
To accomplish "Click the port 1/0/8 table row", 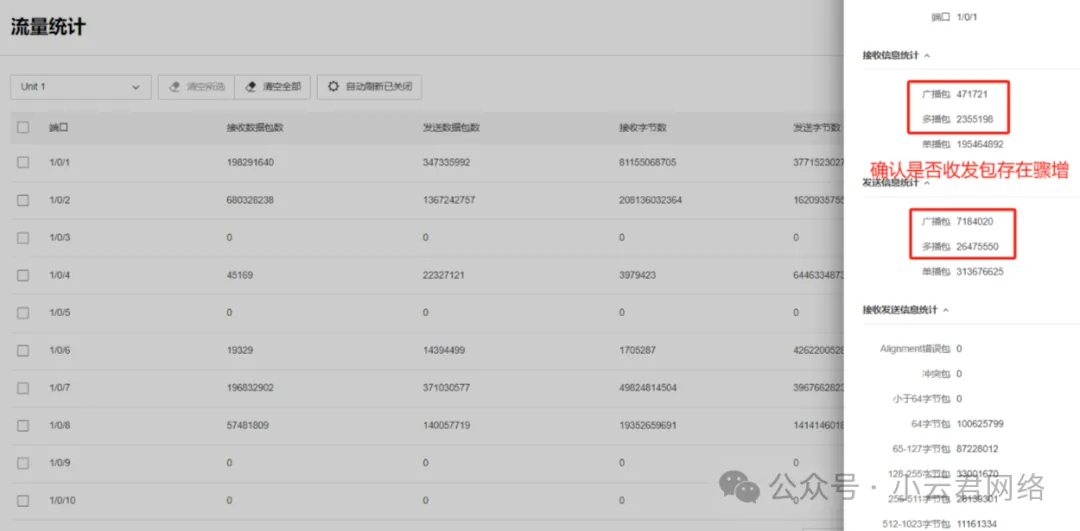I will [400, 425].
